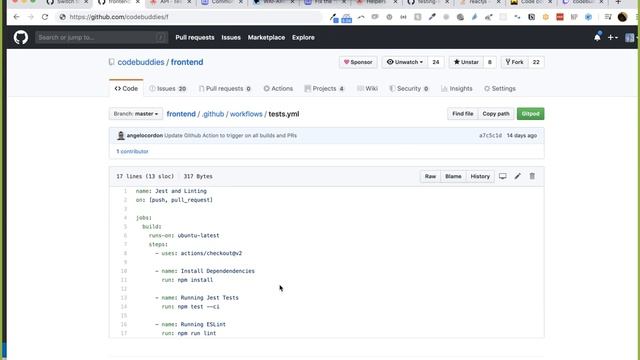640x360 pixels.
Task: View Raw file contents
Action: 430,176
